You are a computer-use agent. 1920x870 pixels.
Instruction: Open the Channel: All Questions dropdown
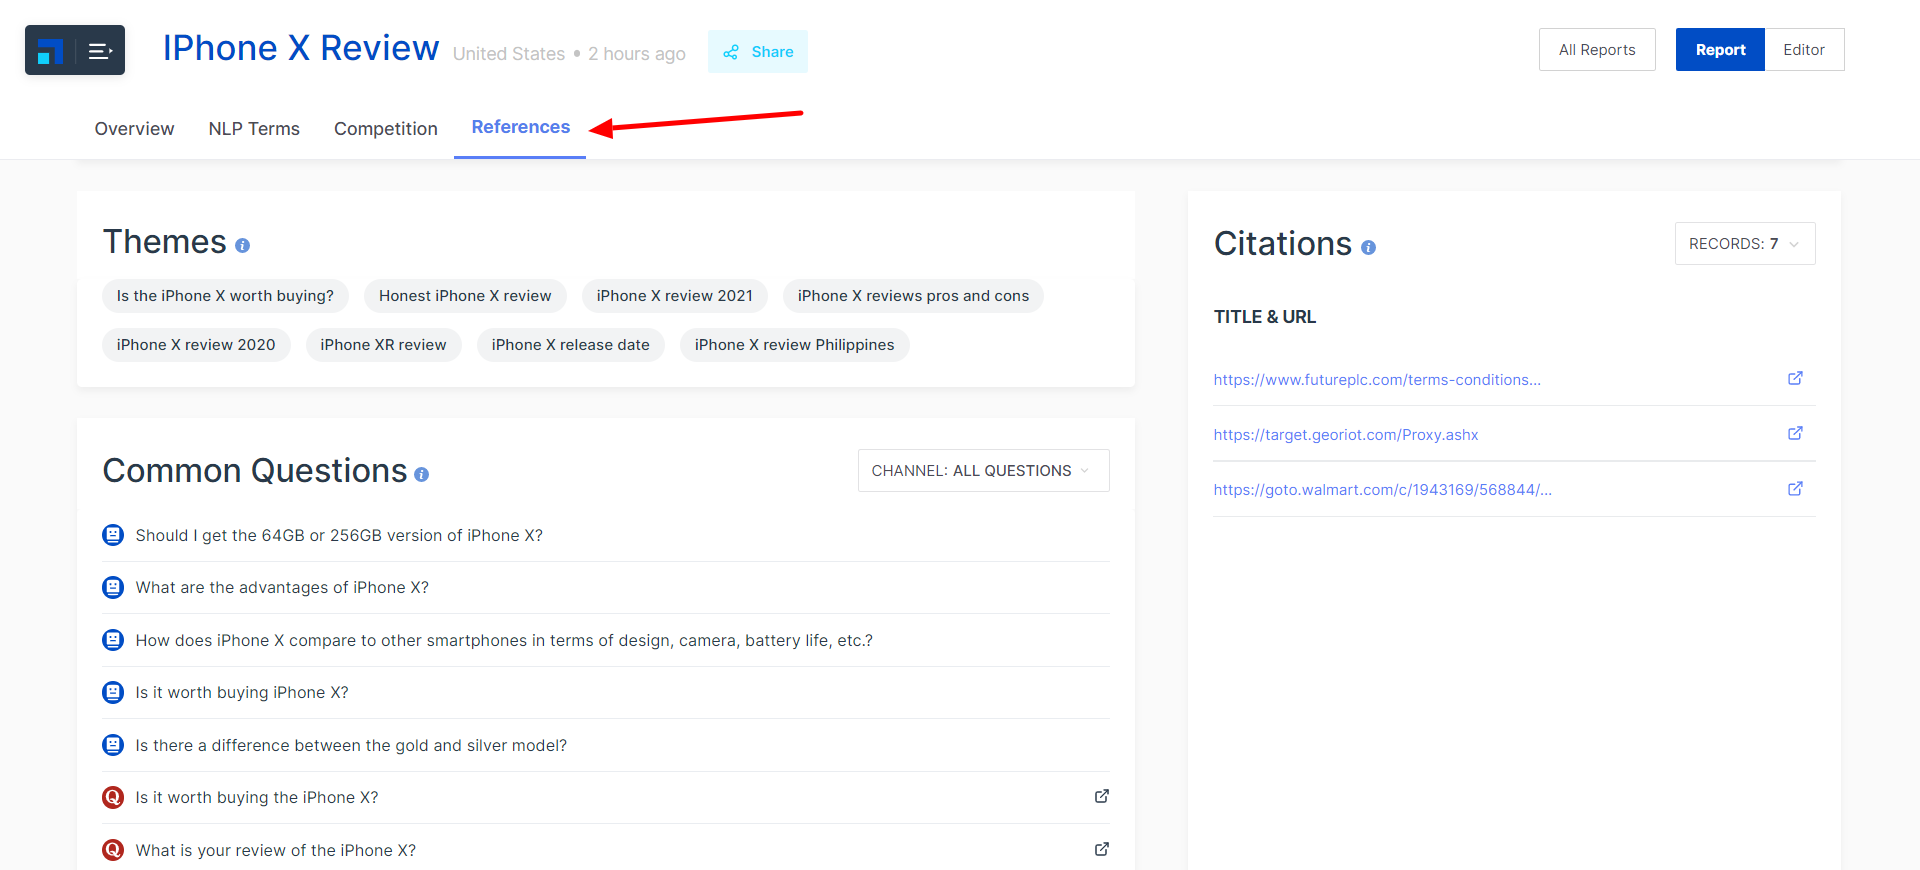point(983,471)
